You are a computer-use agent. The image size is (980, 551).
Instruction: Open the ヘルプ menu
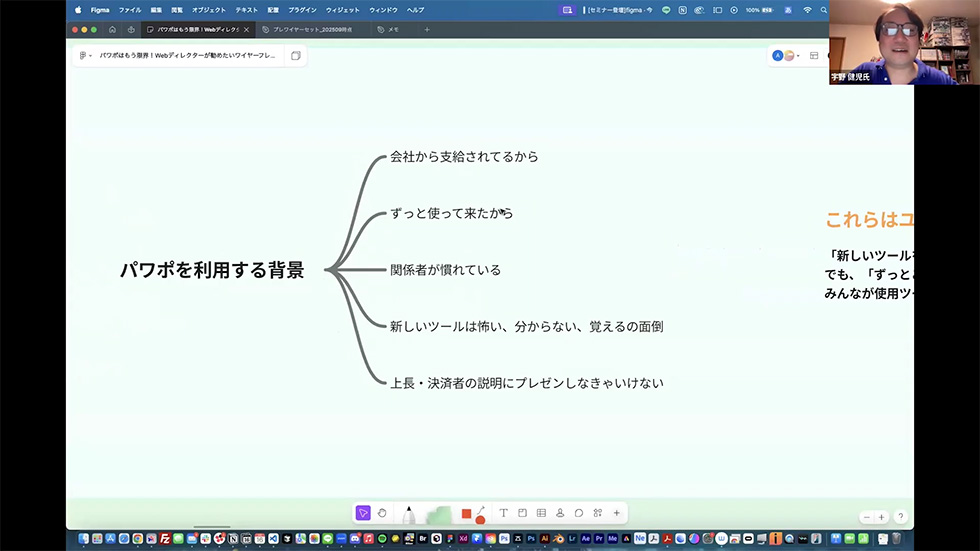416,10
